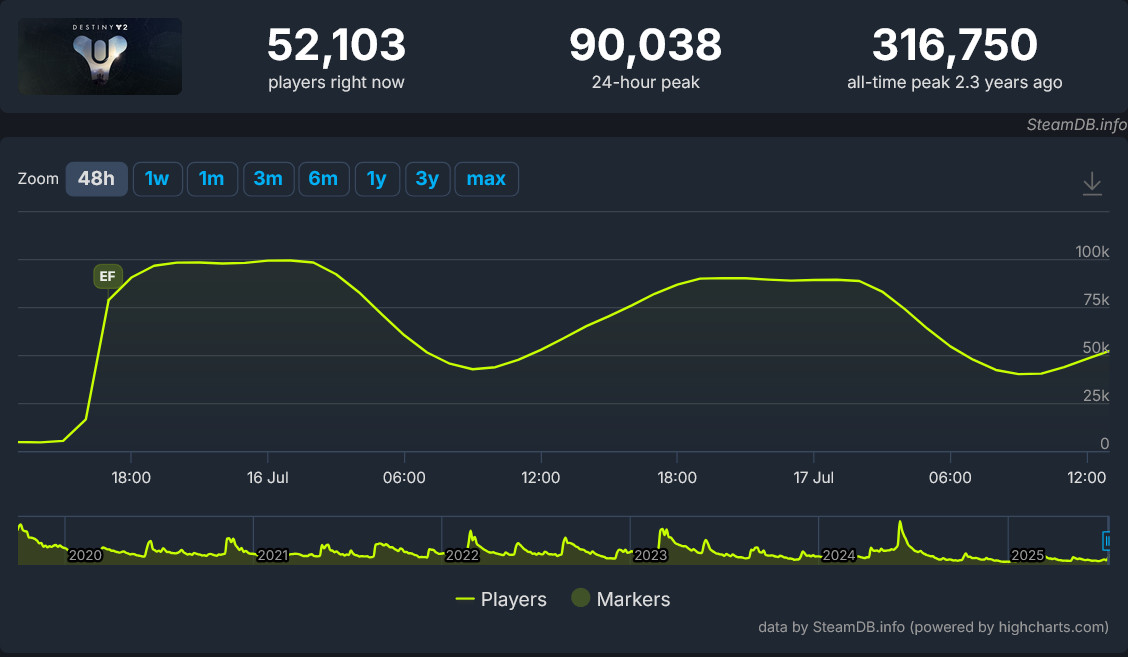
Task: Switch chart zoom to 1m
Action: coord(212,179)
